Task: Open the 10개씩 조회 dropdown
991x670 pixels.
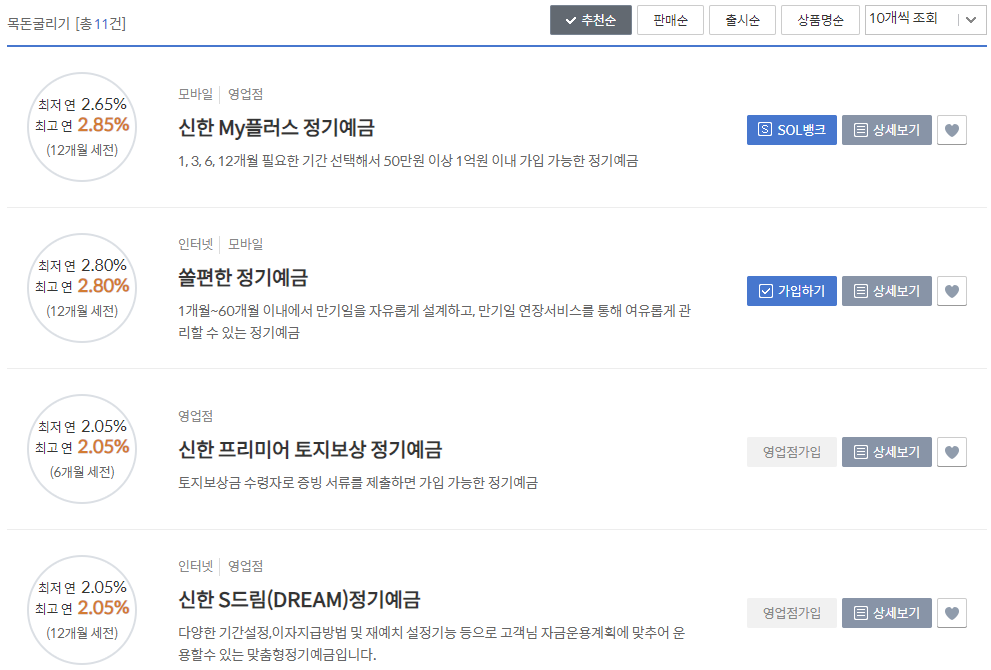Action: point(925,20)
